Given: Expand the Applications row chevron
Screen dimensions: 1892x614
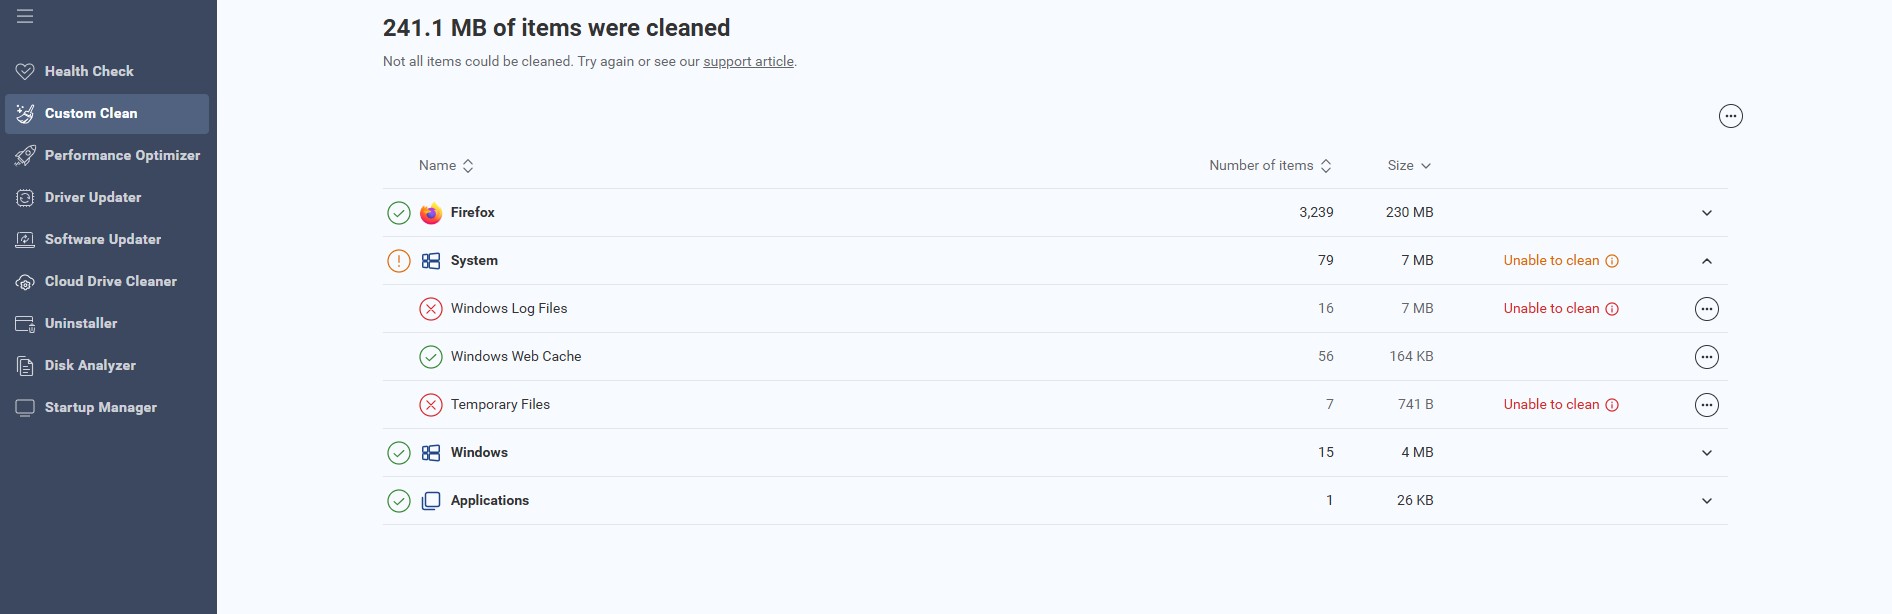Looking at the screenshot, I should click(1706, 501).
